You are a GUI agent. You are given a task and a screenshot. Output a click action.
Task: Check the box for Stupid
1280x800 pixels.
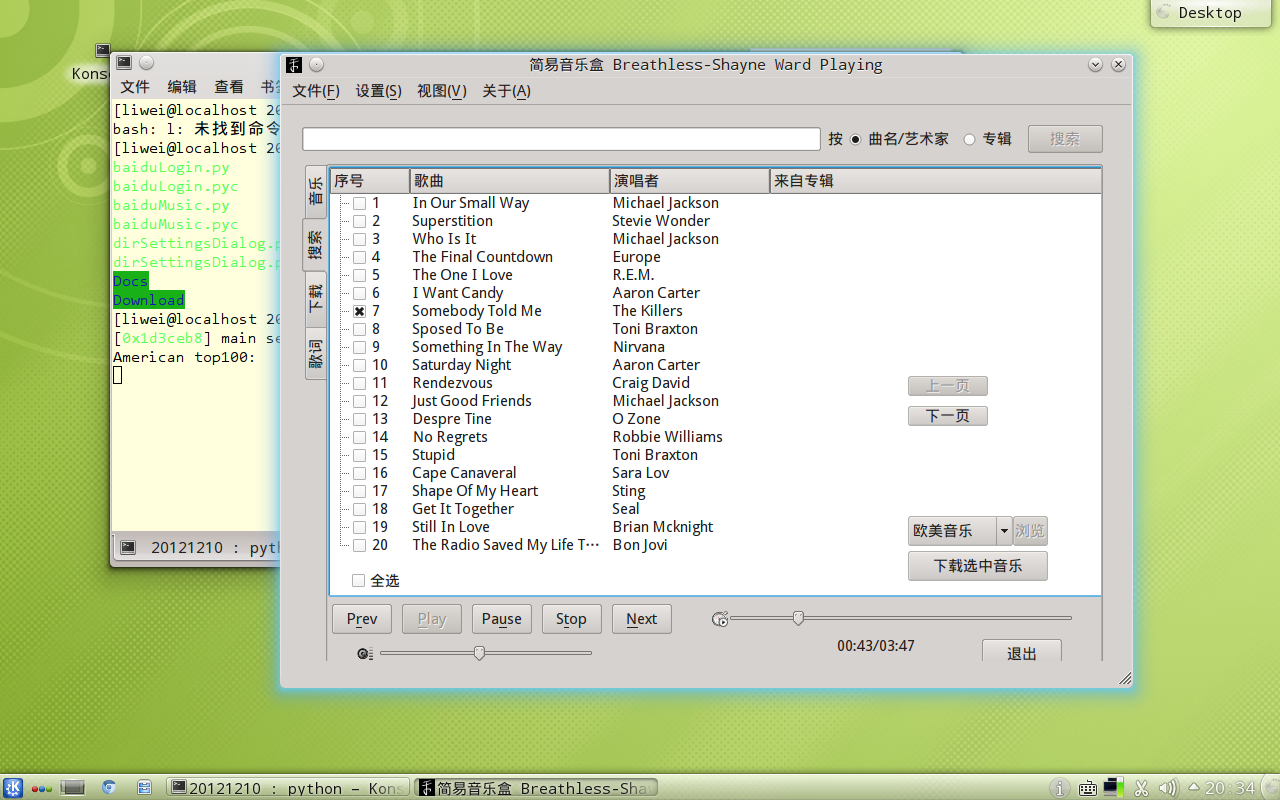359,455
